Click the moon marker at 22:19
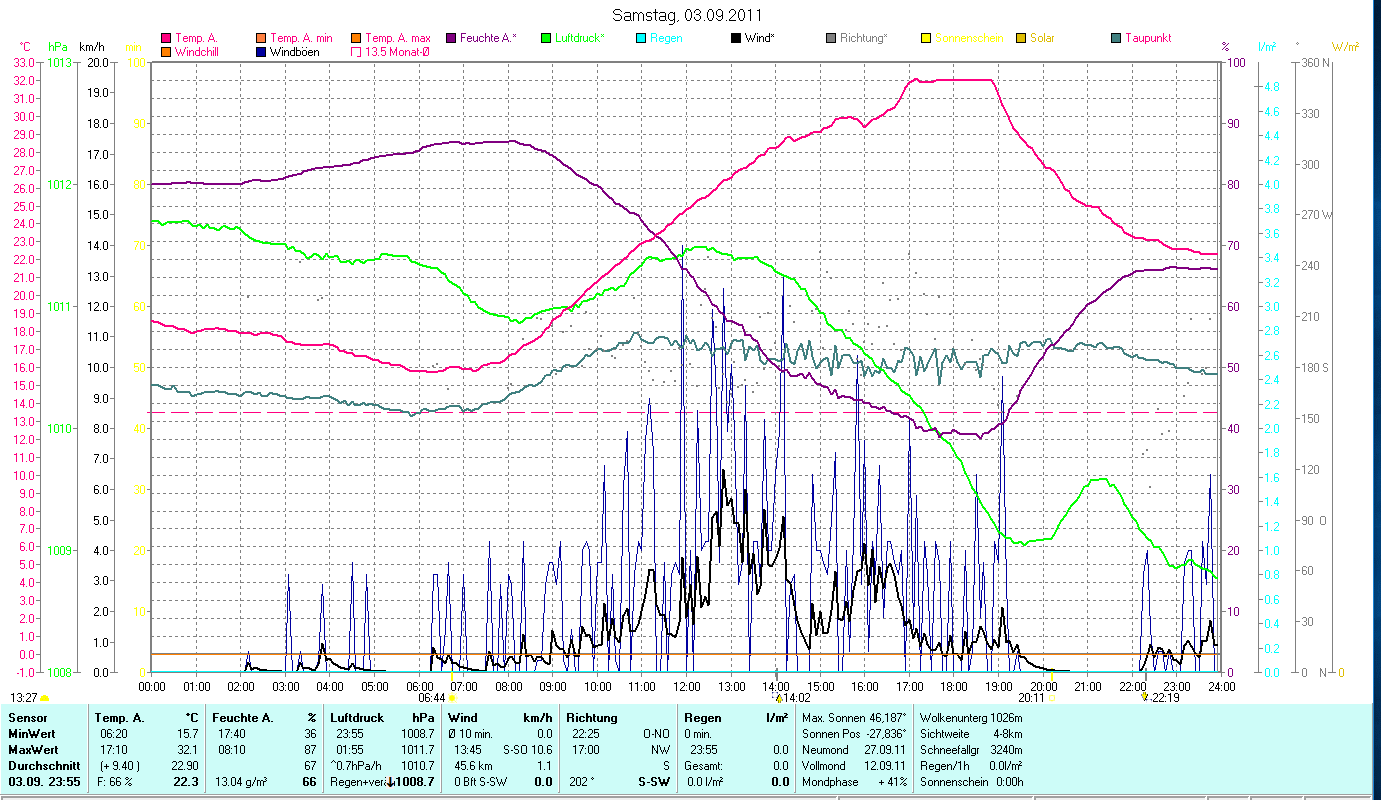The height and width of the screenshot is (800, 1381). (x=1144, y=697)
